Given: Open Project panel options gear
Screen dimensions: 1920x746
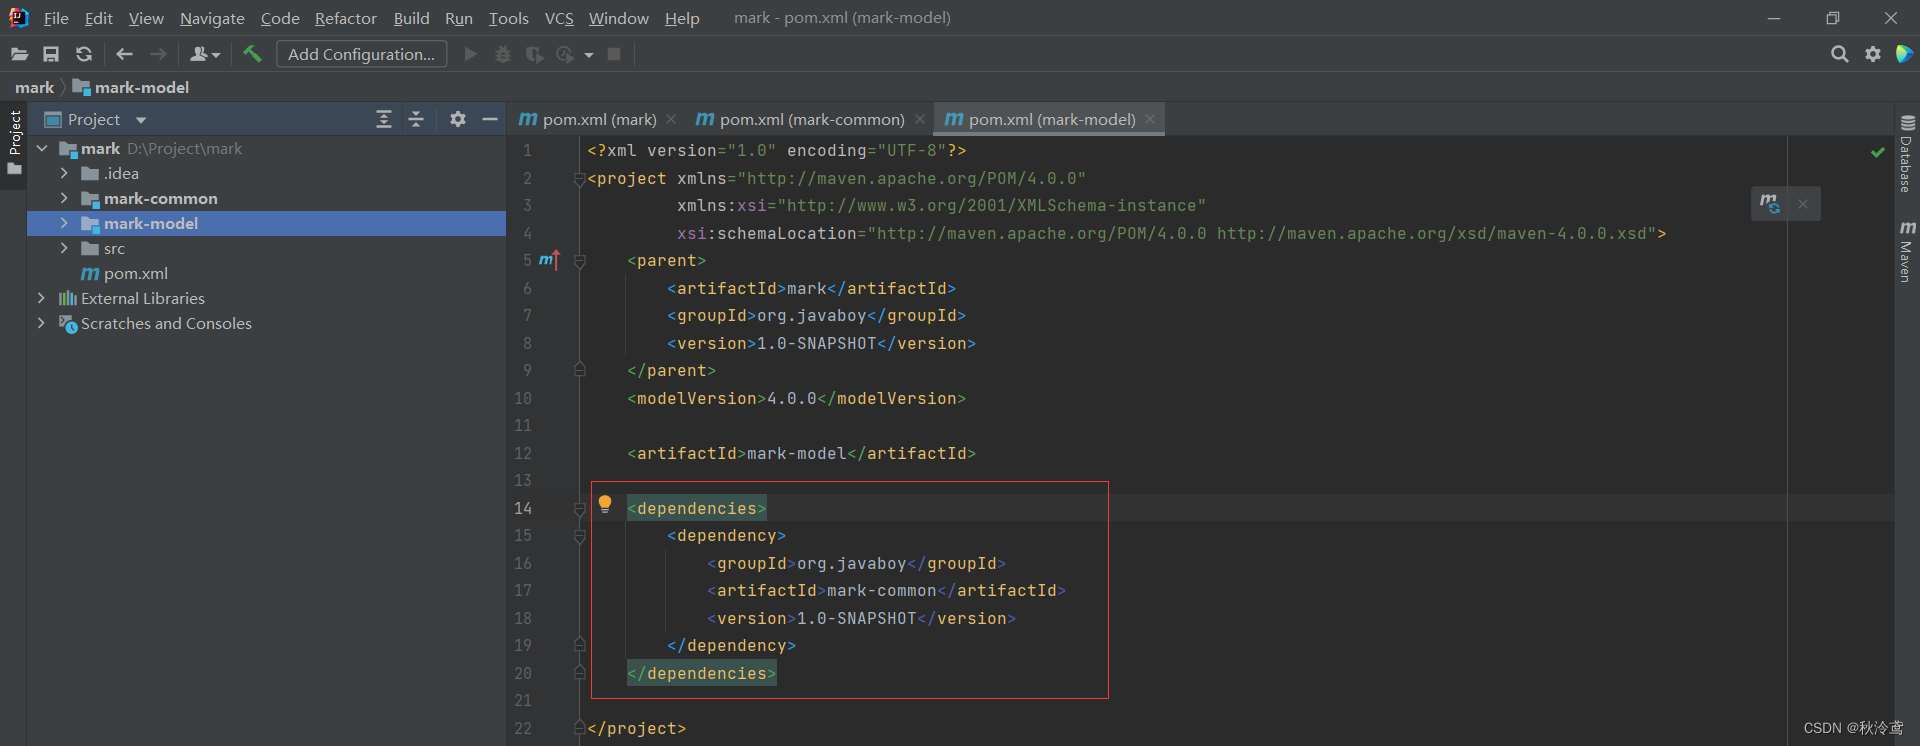Looking at the screenshot, I should [x=457, y=119].
